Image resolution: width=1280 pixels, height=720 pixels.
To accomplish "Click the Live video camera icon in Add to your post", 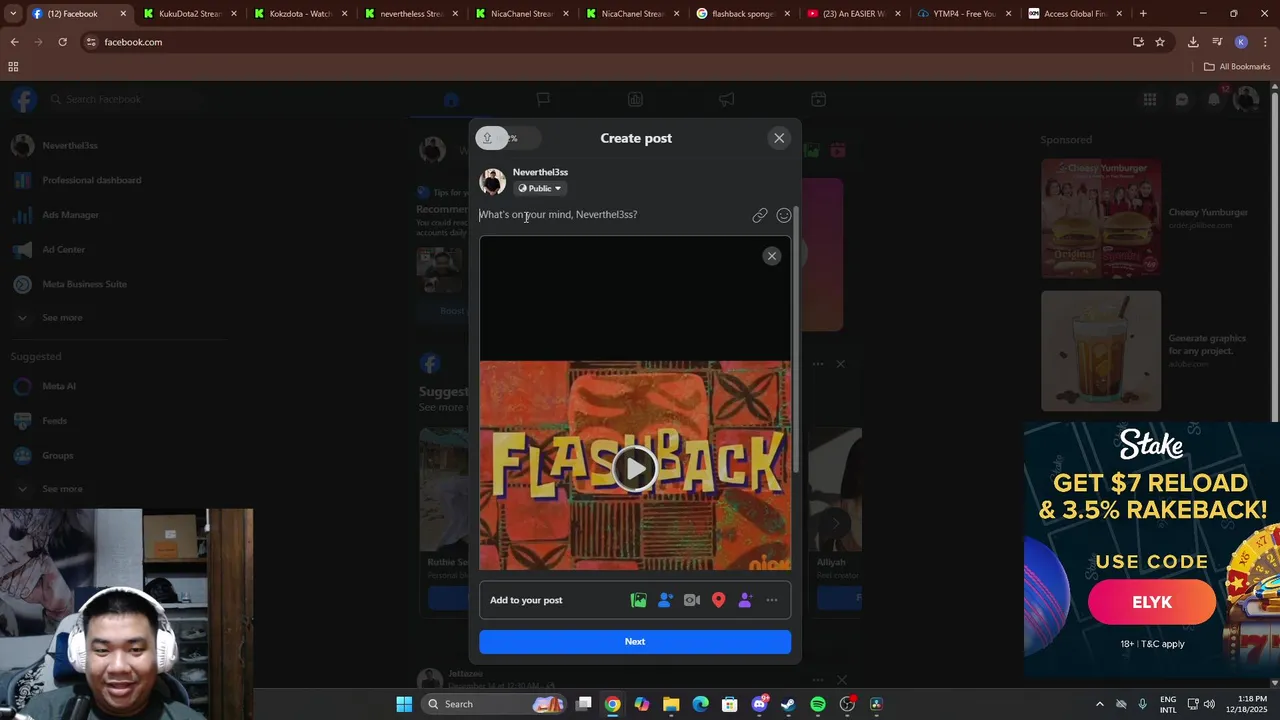I will [x=692, y=600].
